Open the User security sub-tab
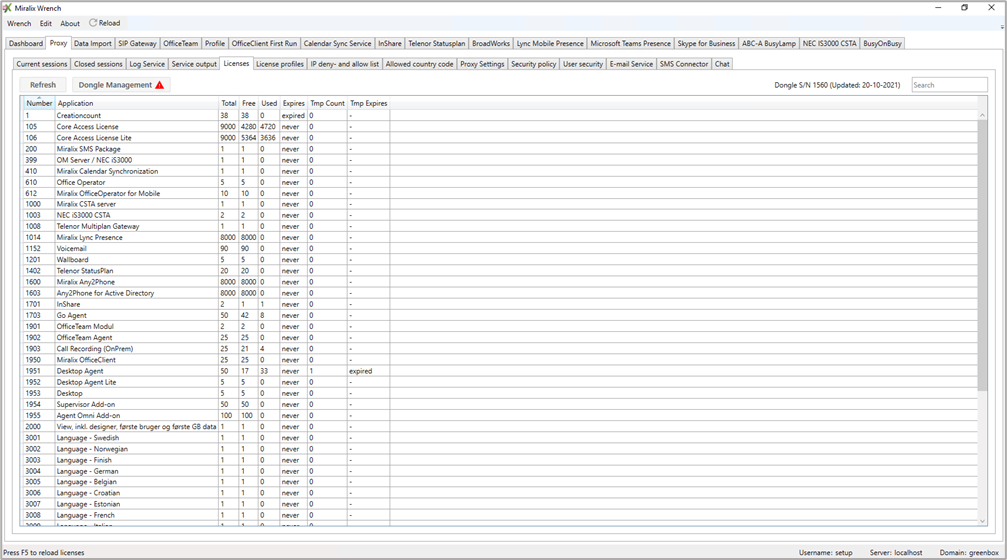Image resolution: width=1007 pixels, height=560 pixels. (x=583, y=64)
